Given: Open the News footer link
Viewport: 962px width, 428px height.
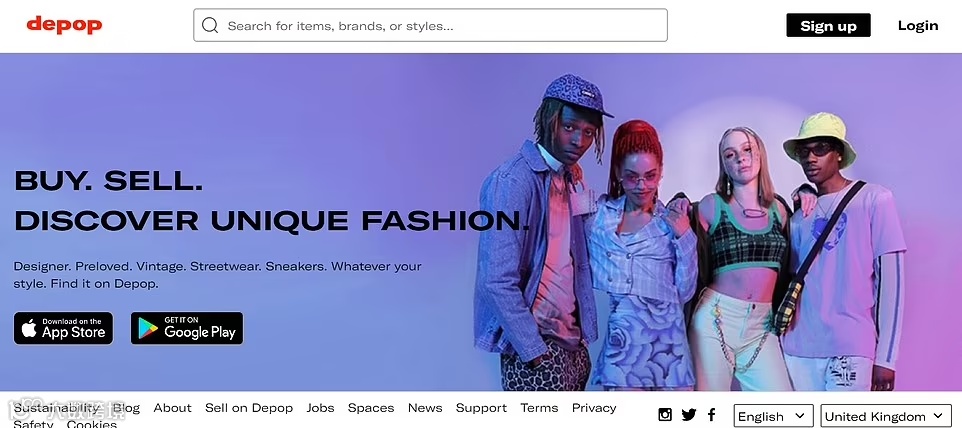Looking at the screenshot, I should (x=425, y=408).
